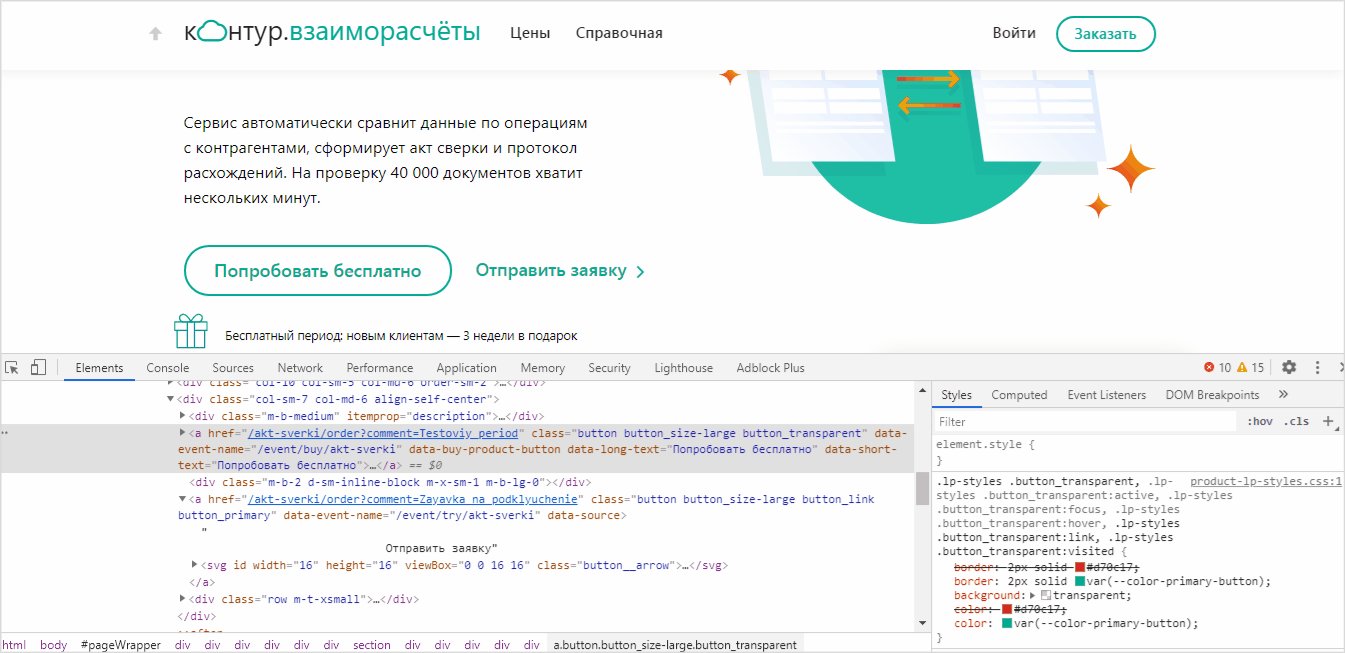This screenshot has width=1345, height=653.
Task: Switch to the Performance tab
Action: [380, 367]
